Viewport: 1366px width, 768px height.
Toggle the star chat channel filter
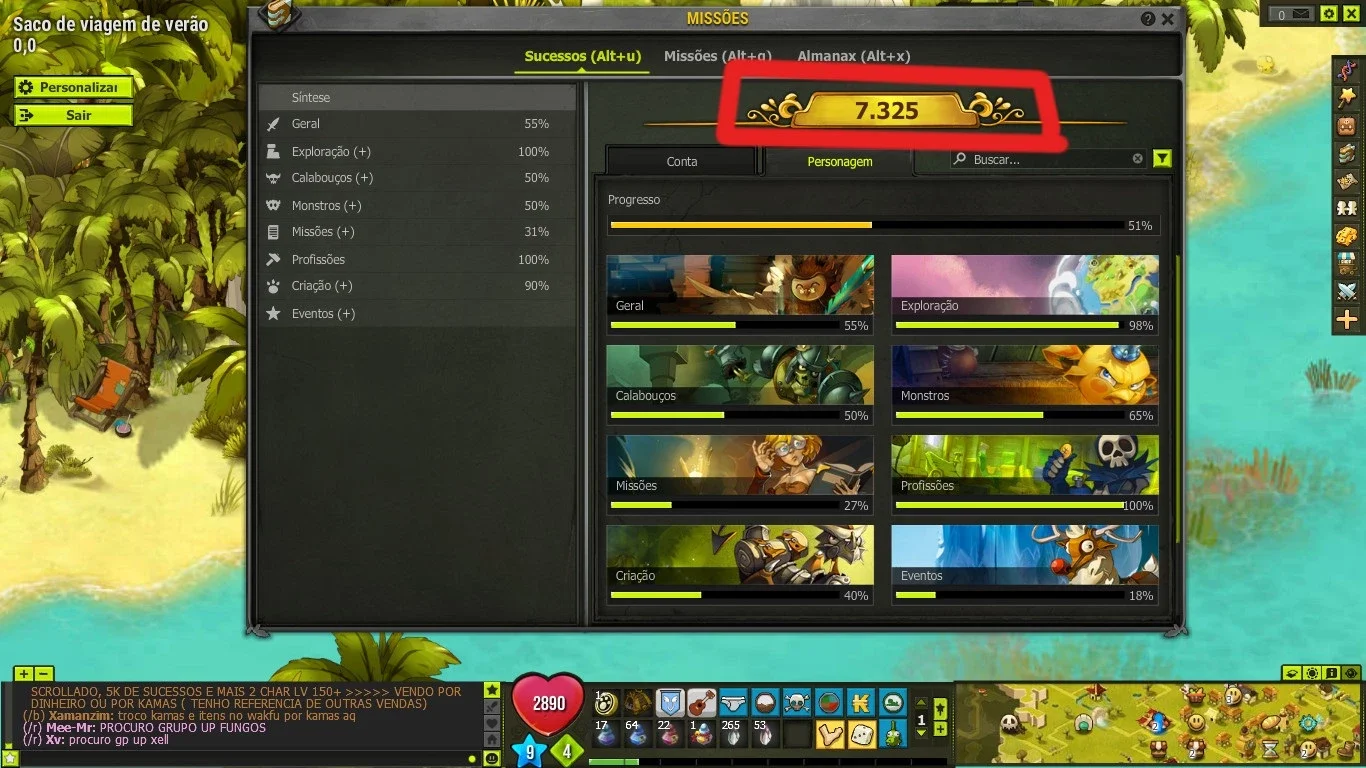click(x=491, y=690)
